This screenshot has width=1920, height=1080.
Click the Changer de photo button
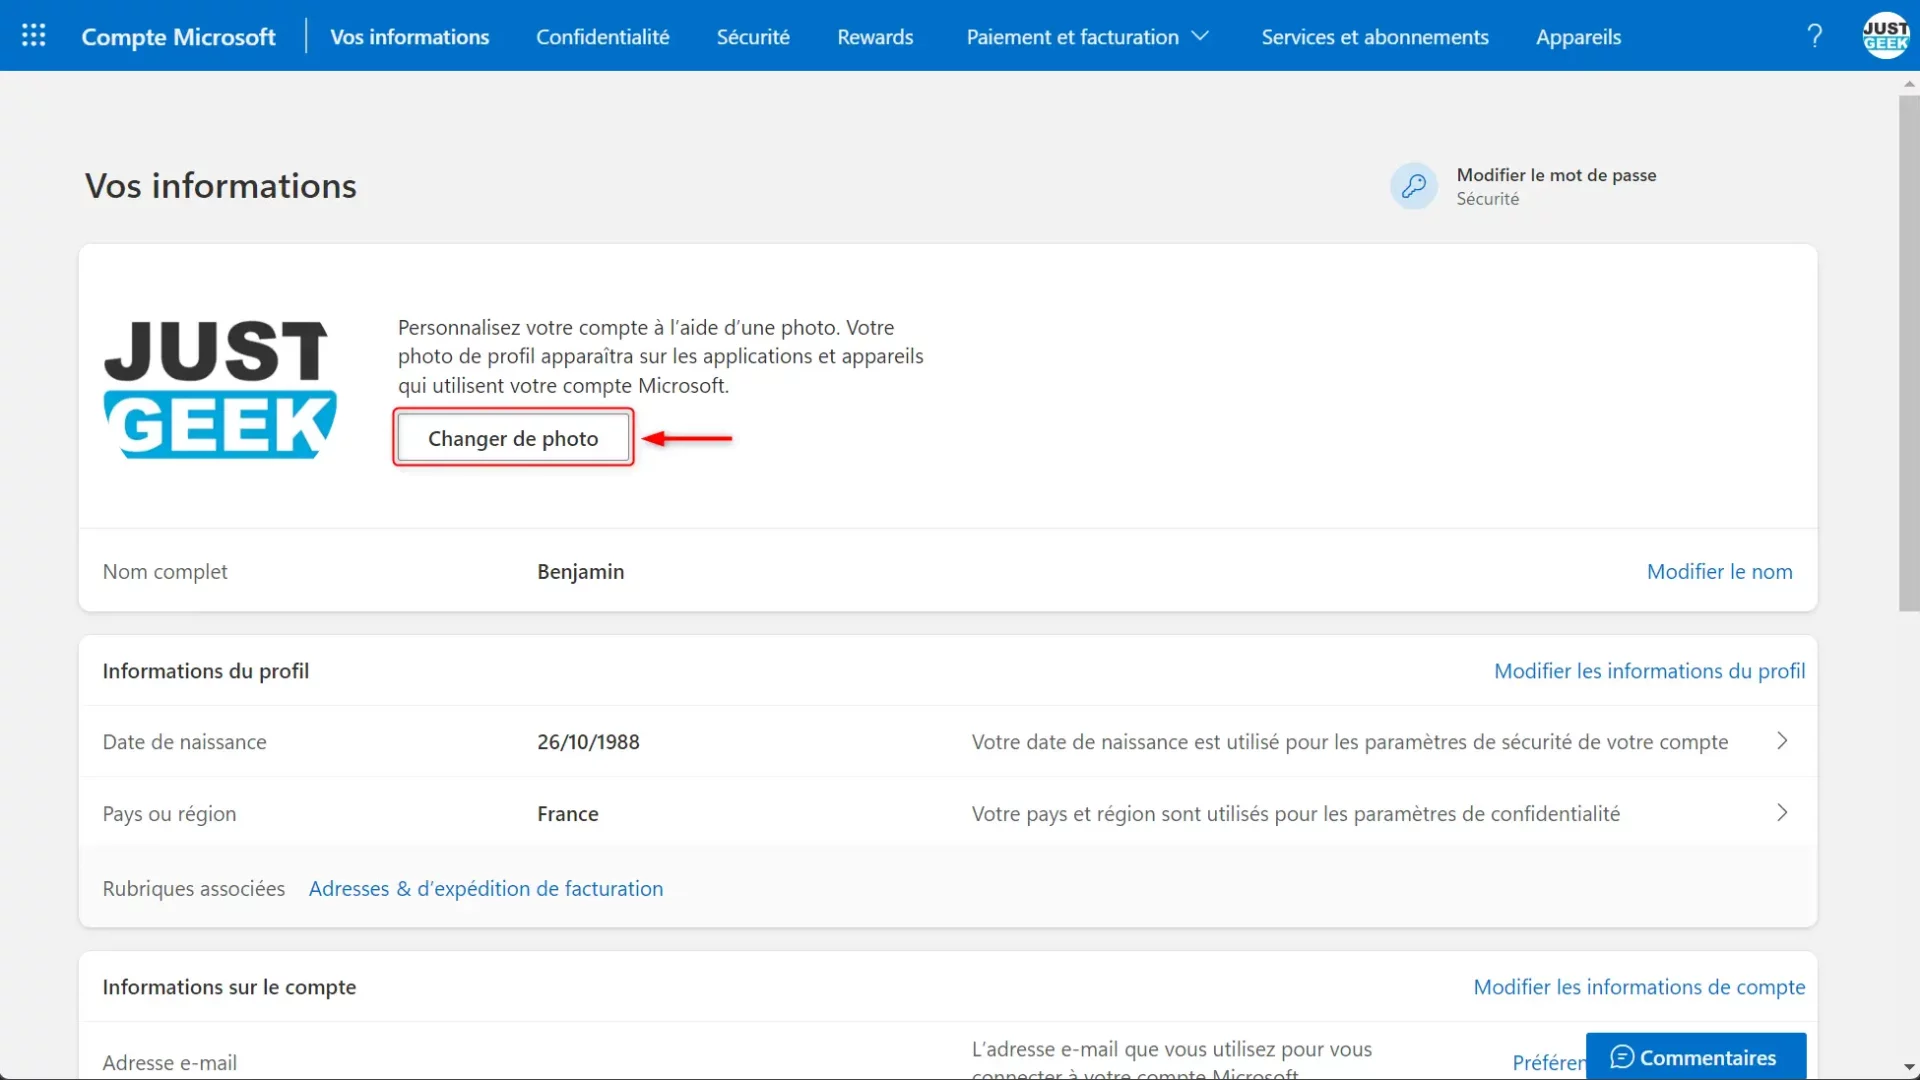pyautogui.click(x=513, y=438)
